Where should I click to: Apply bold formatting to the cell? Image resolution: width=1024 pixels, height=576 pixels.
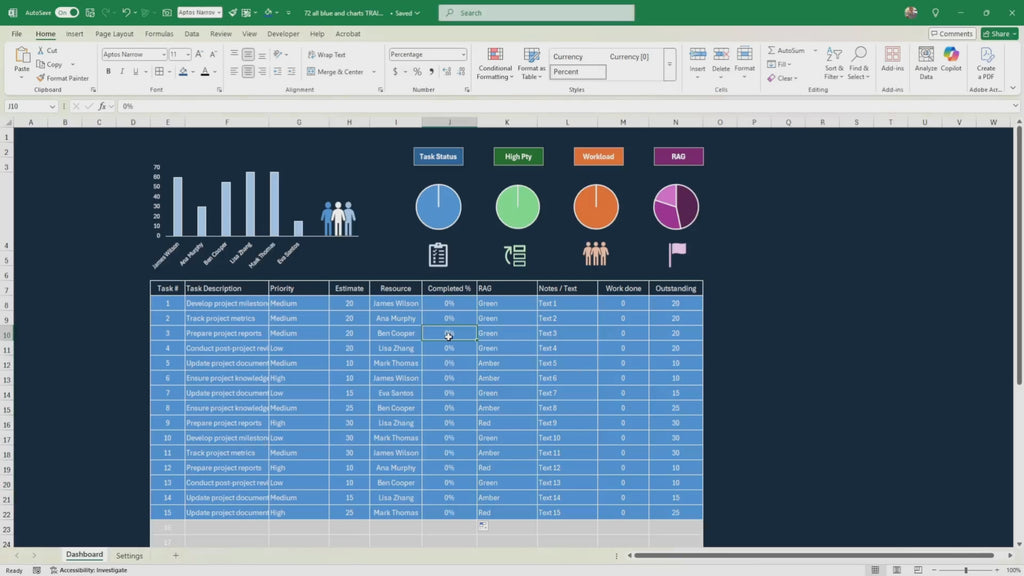tap(108, 72)
